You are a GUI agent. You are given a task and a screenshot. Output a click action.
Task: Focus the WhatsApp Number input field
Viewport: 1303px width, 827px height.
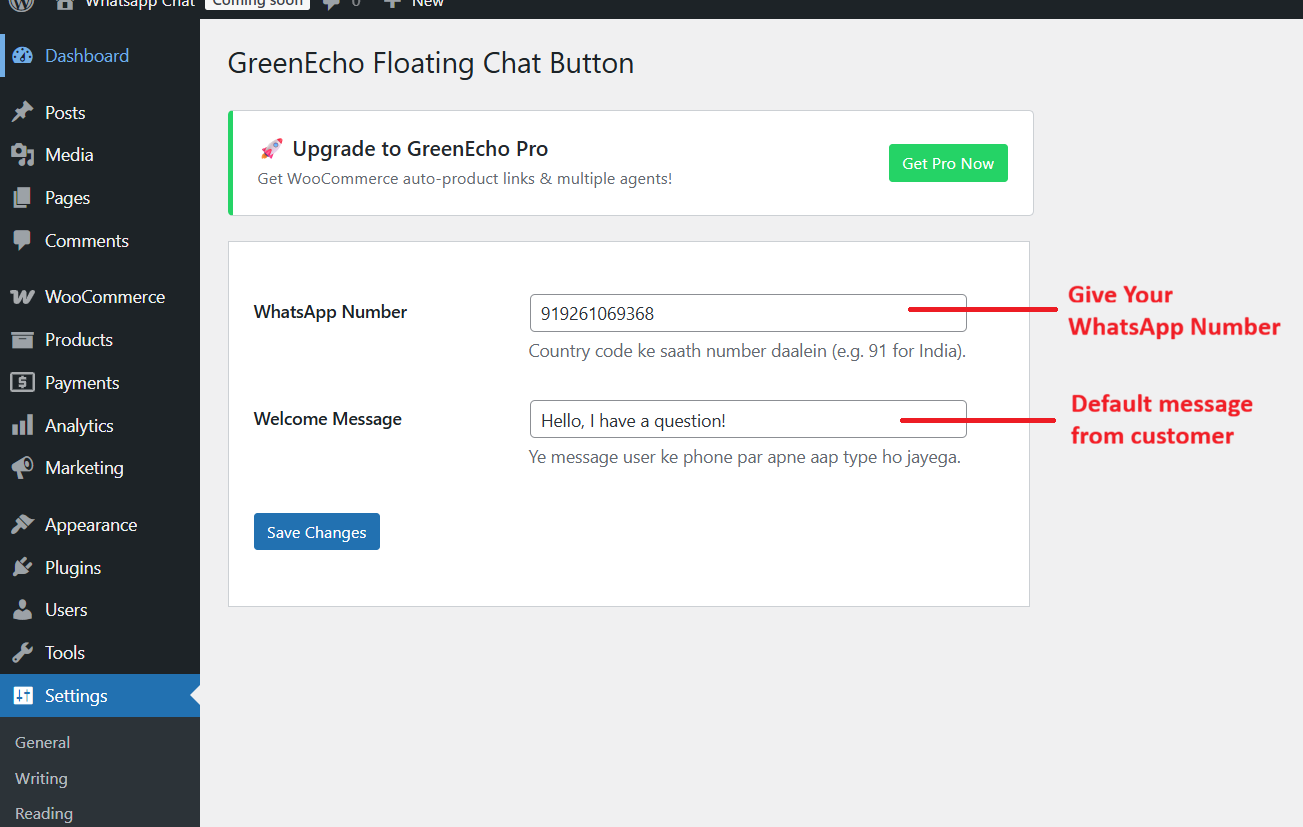(748, 313)
